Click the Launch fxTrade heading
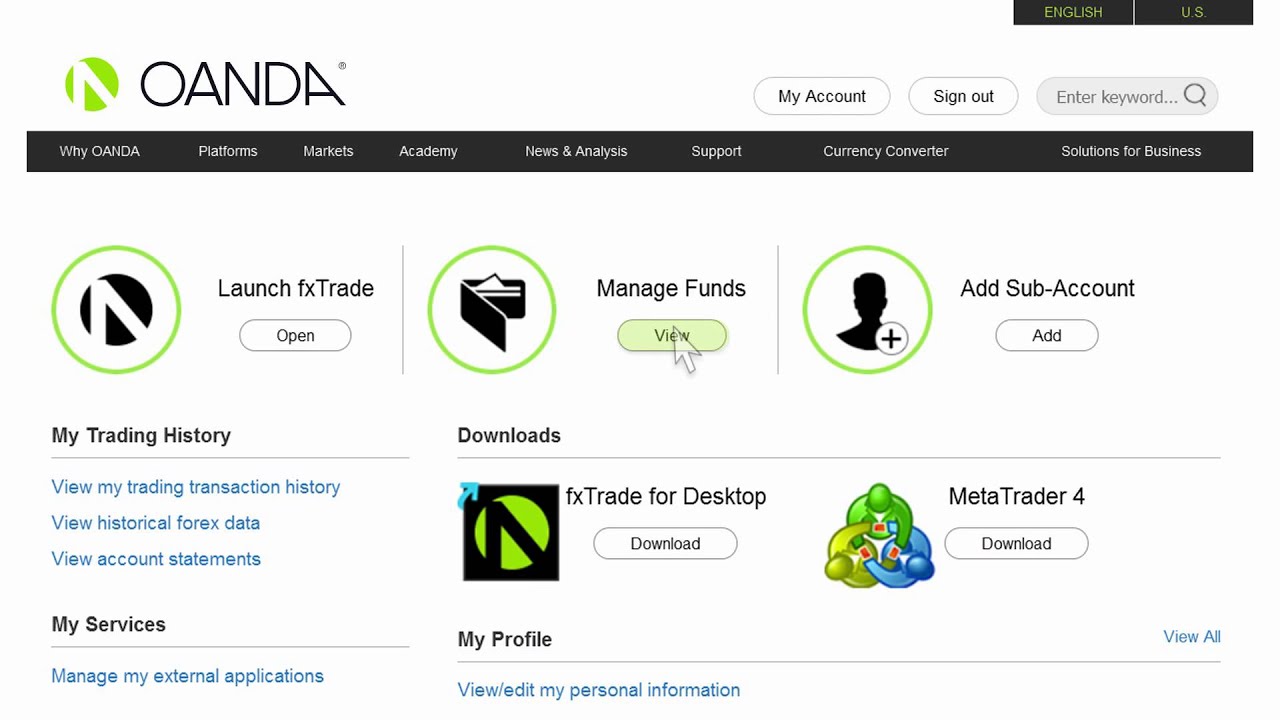This screenshot has width=1280, height=720. (x=296, y=288)
